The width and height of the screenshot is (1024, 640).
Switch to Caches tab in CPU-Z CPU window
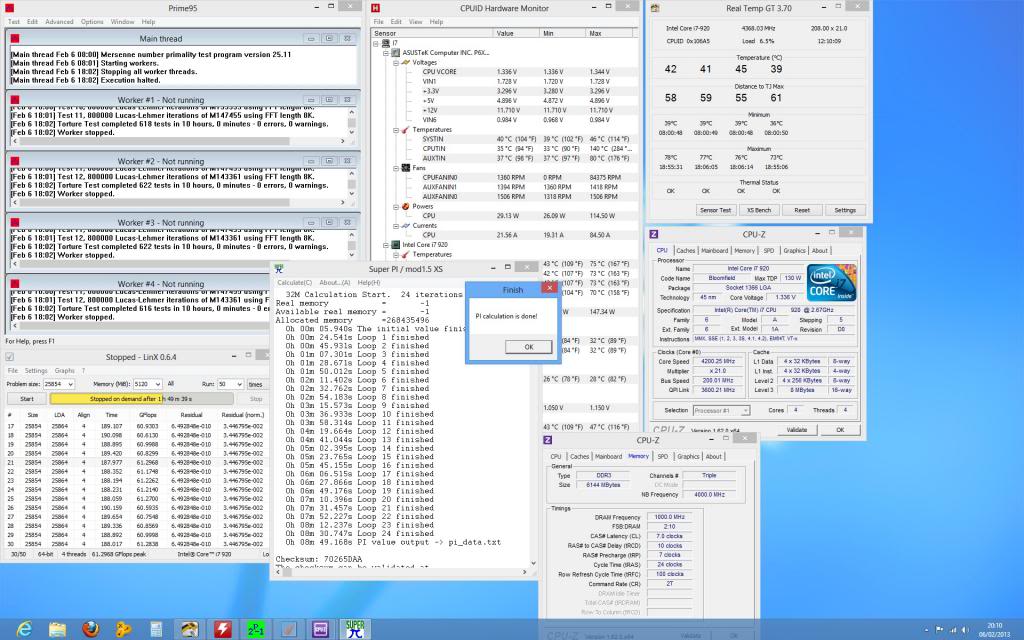685,250
